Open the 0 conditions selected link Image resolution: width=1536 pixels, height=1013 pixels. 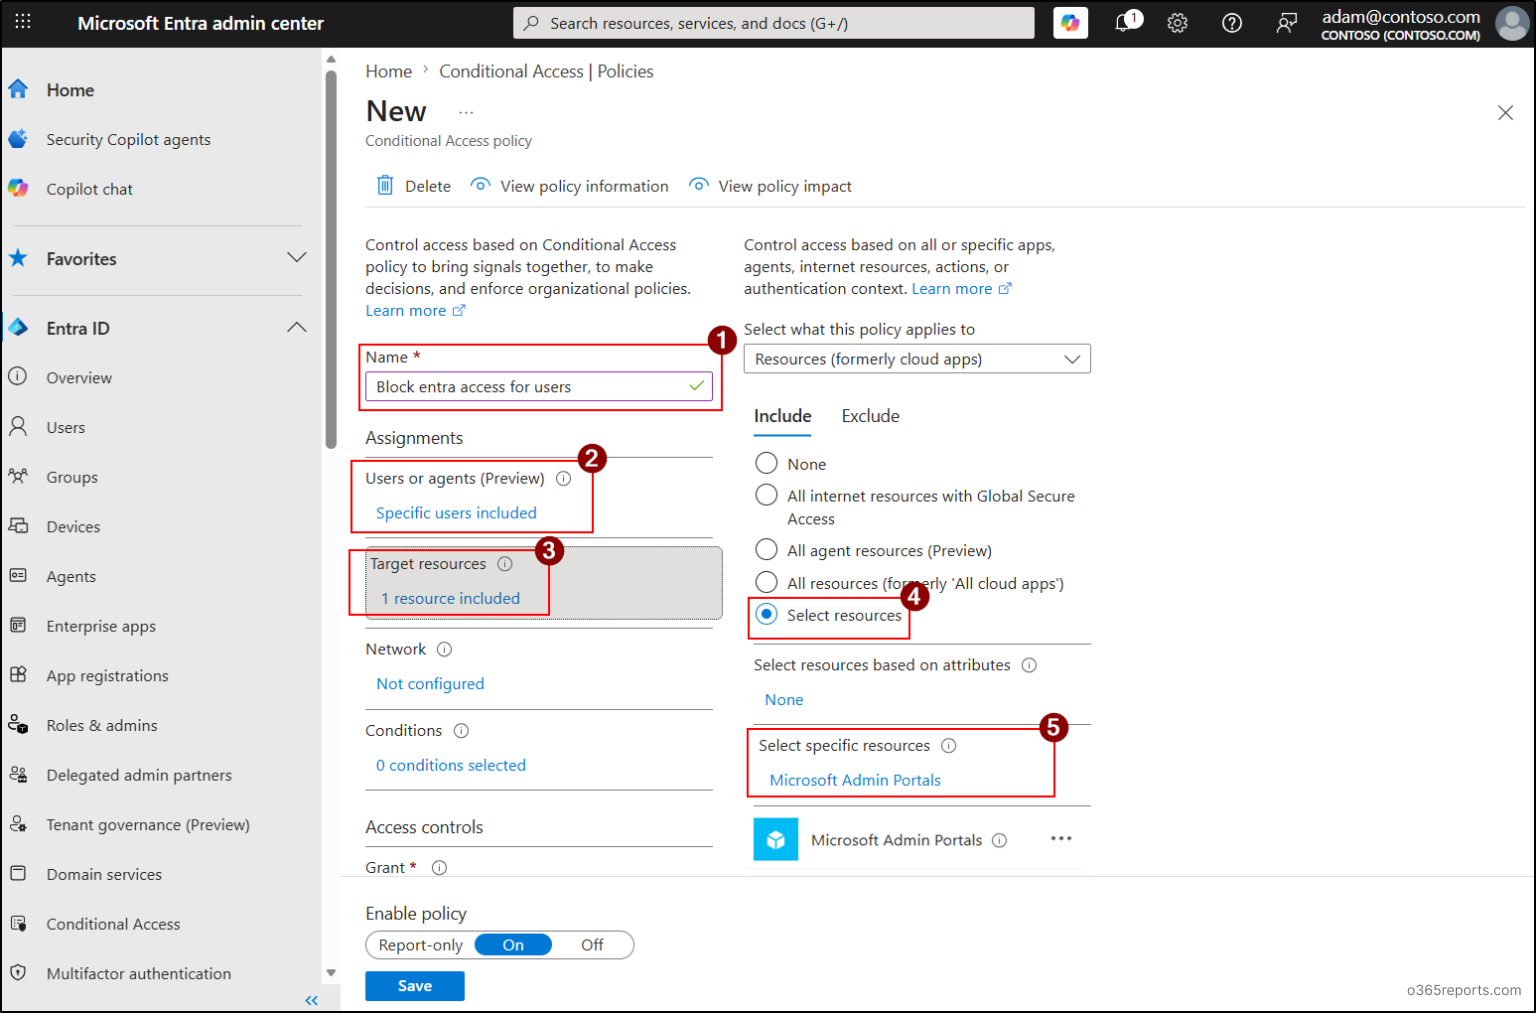point(451,765)
